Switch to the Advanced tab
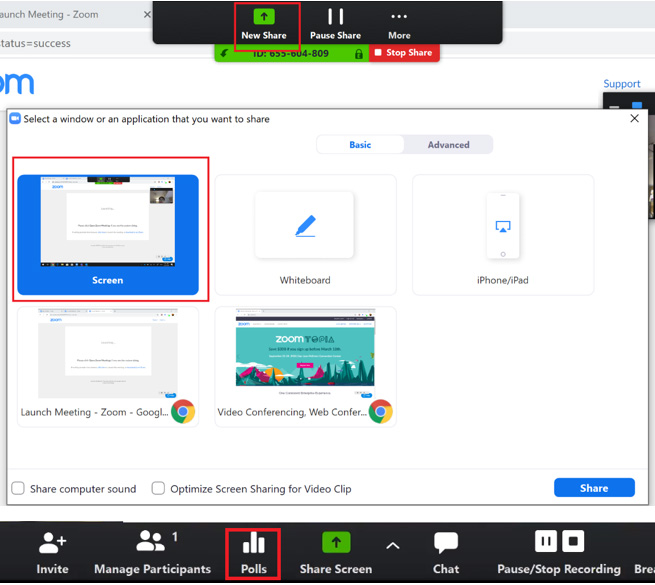This screenshot has height=585, width=655. (448, 145)
